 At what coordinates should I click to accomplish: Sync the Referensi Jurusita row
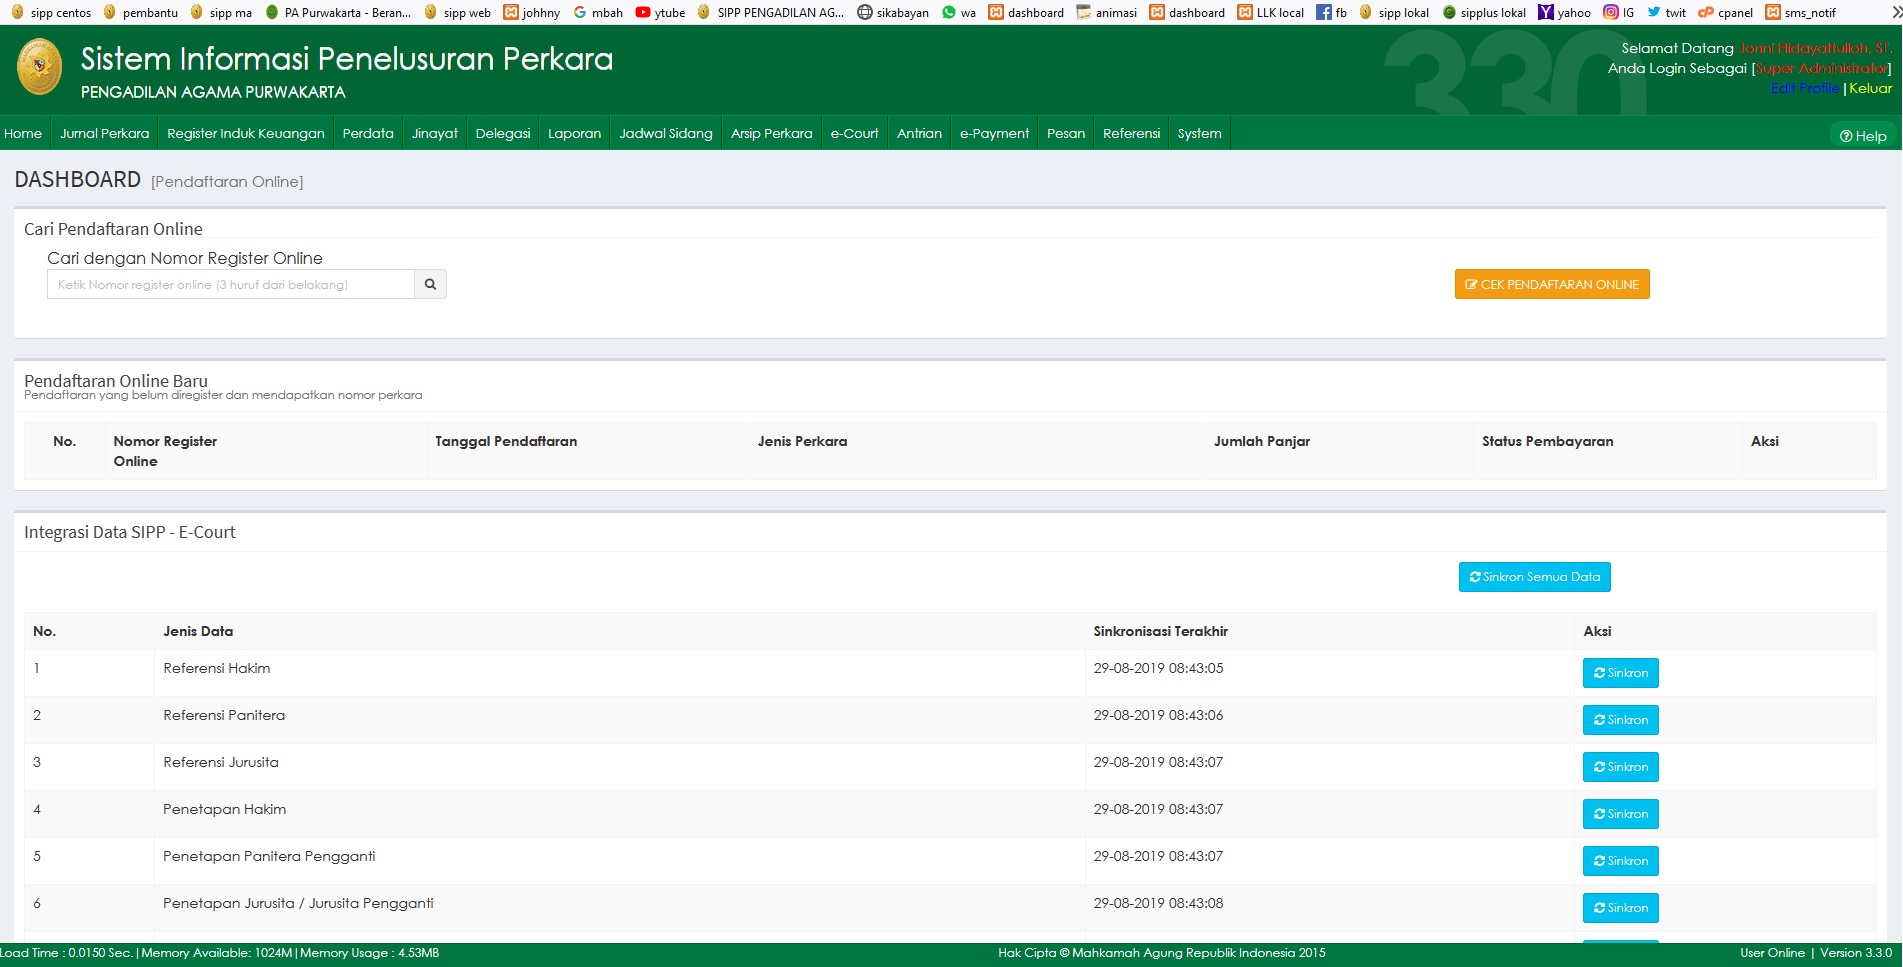coord(1621,767)
